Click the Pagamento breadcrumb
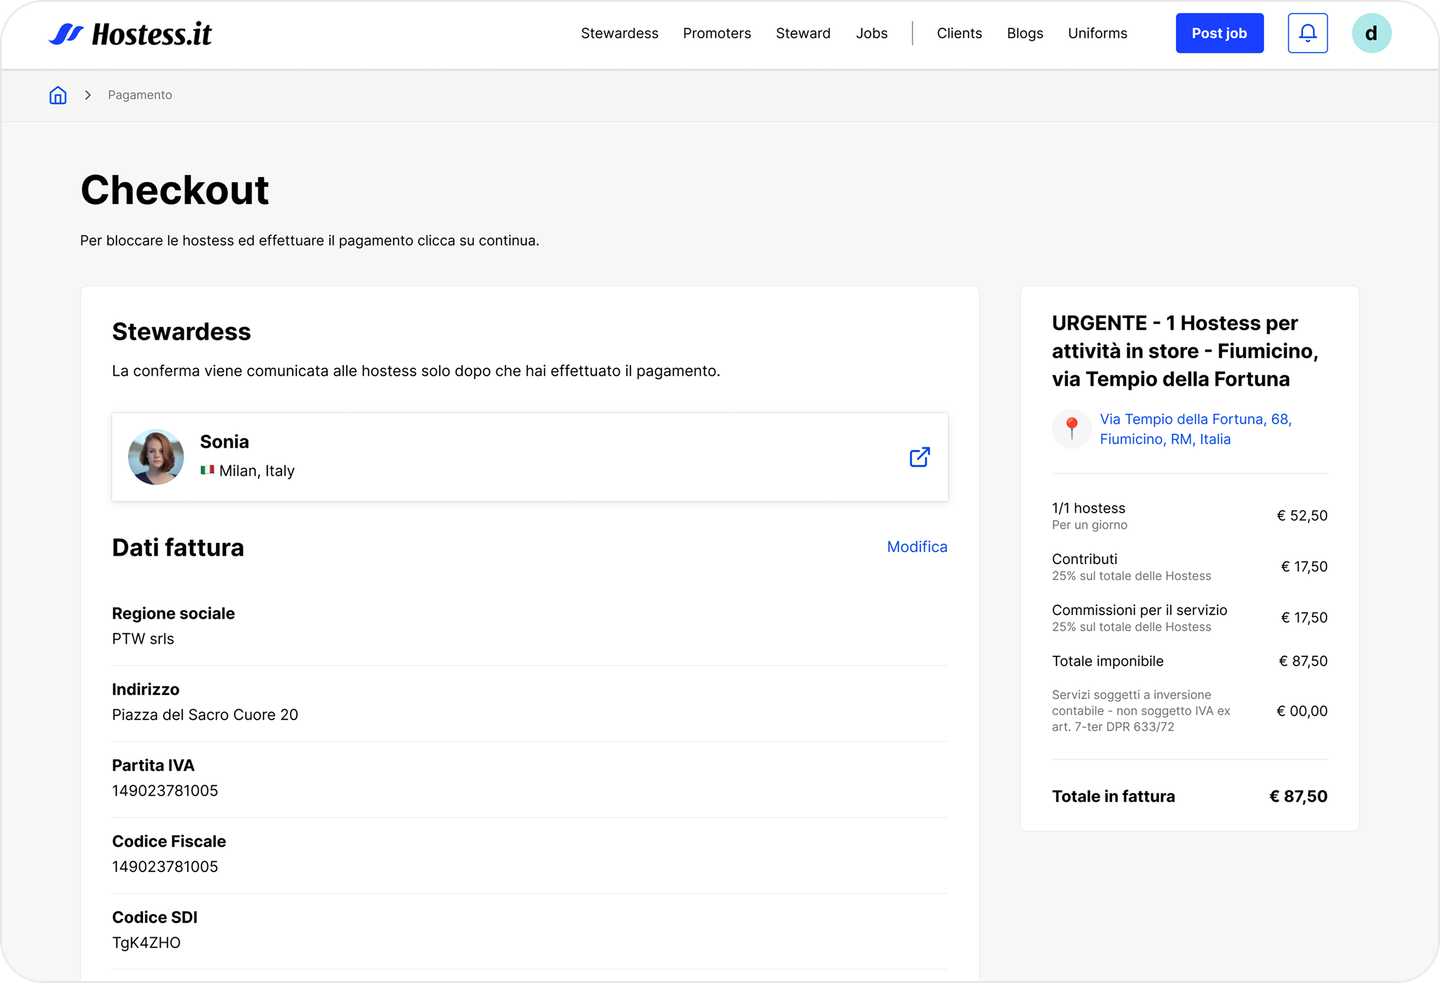 tap(140, 95)
